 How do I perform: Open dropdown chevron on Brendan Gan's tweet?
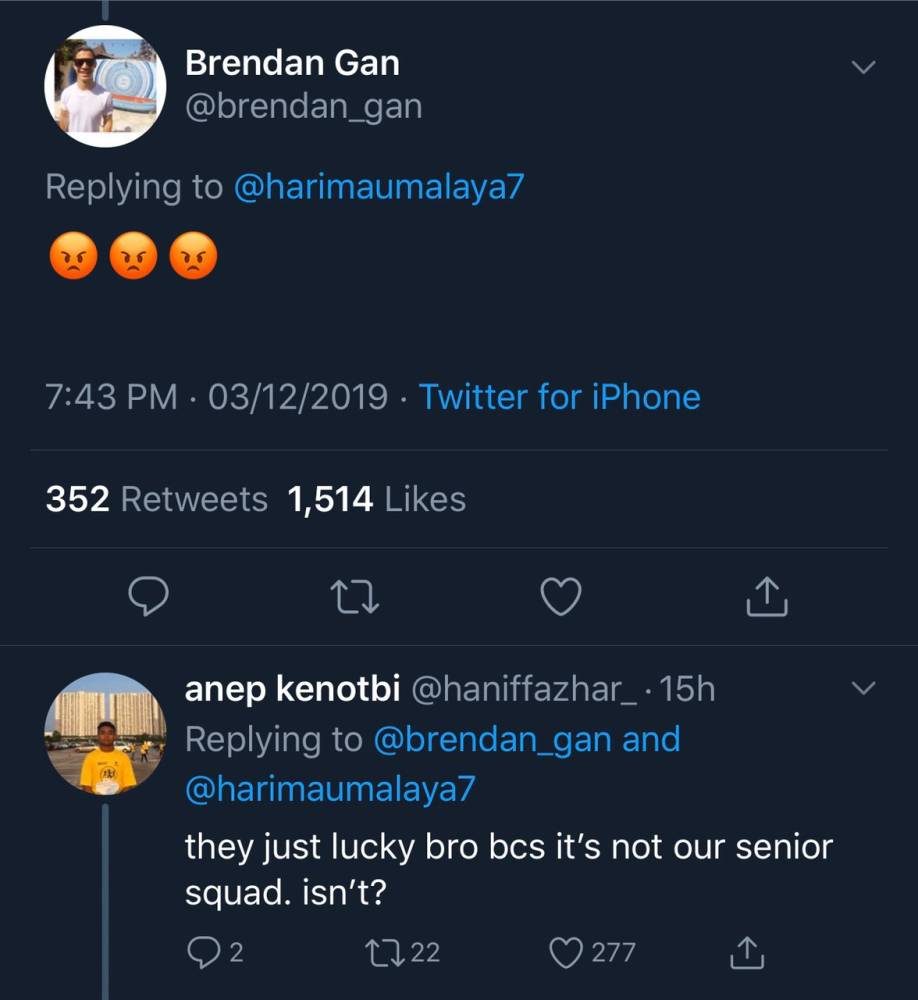coord(862,67)
